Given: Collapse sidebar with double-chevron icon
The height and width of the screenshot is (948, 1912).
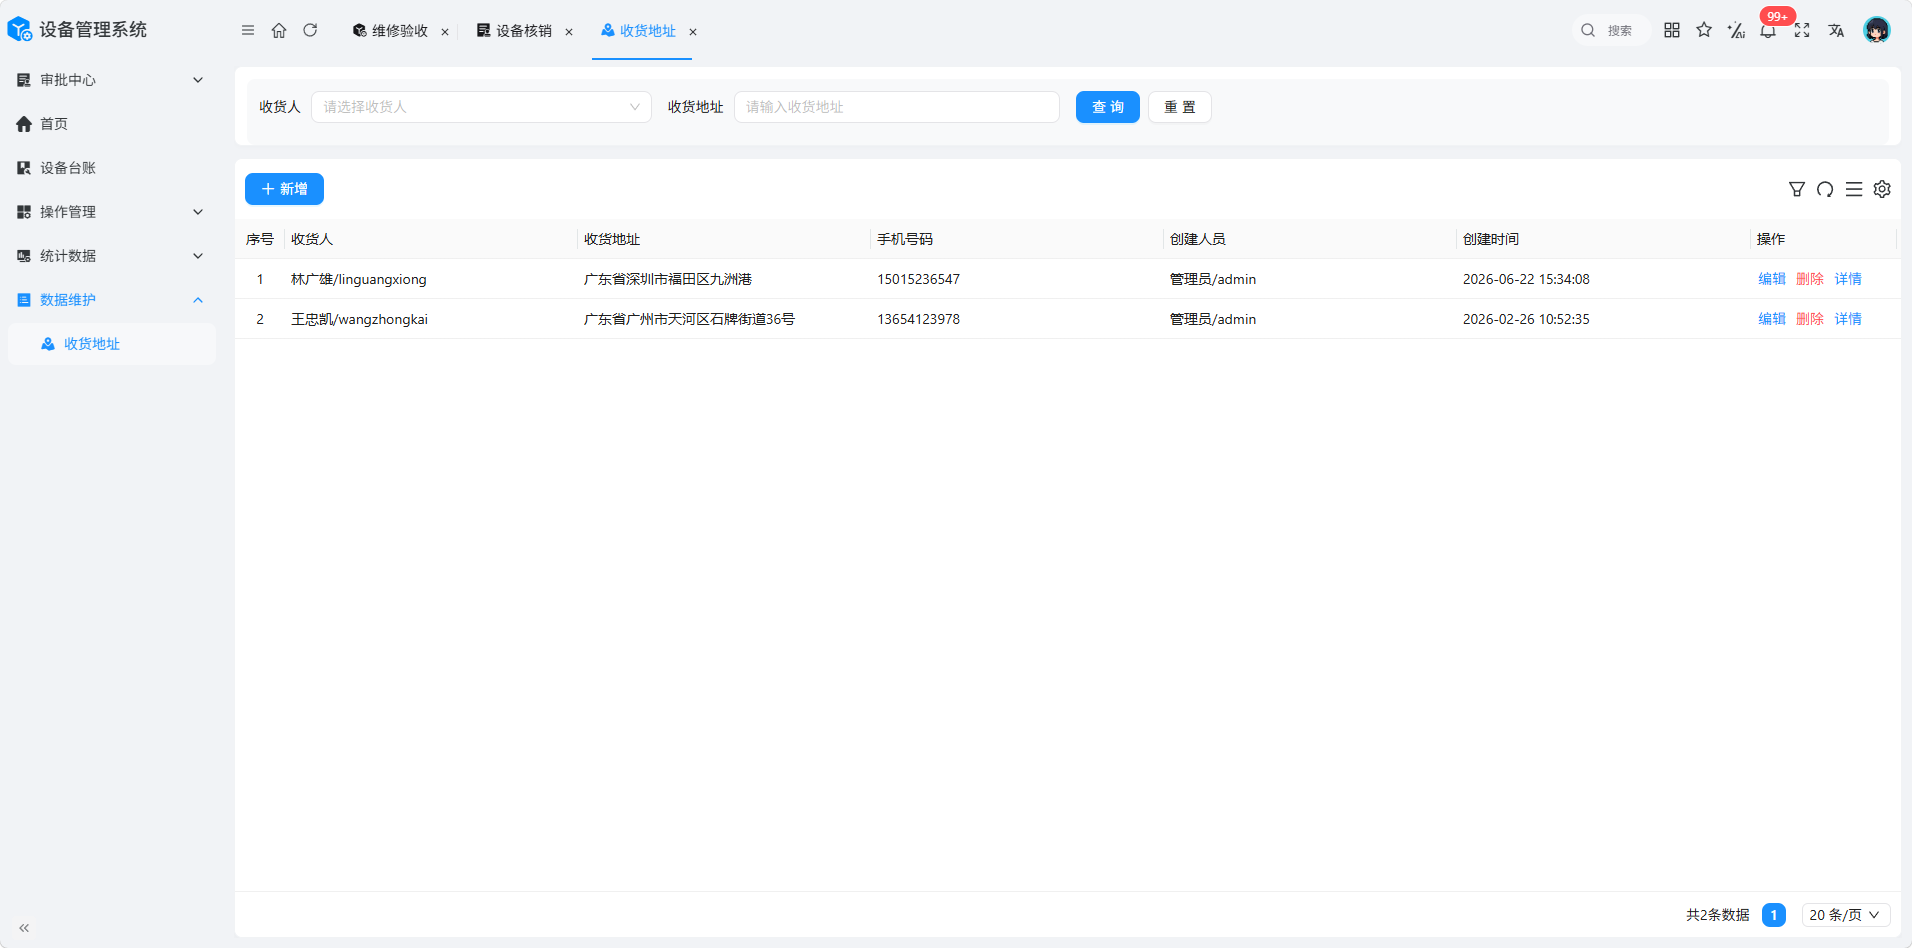Looking at the screenshot, I should coord(24,928).
